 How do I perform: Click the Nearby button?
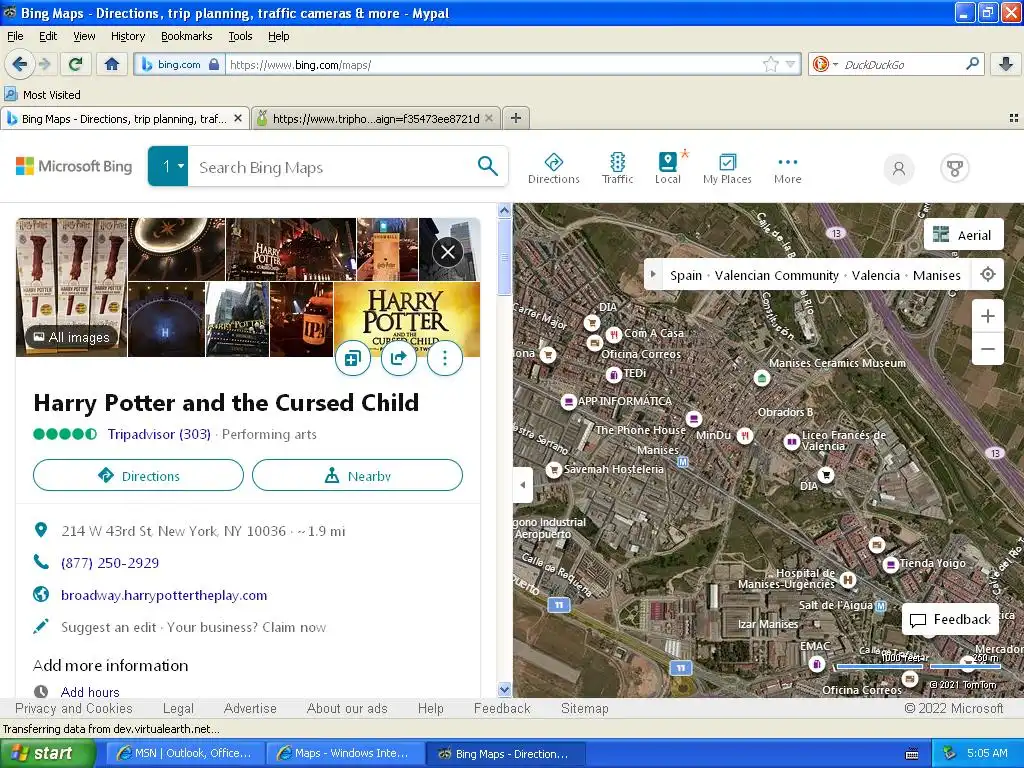tap(357, 475)
